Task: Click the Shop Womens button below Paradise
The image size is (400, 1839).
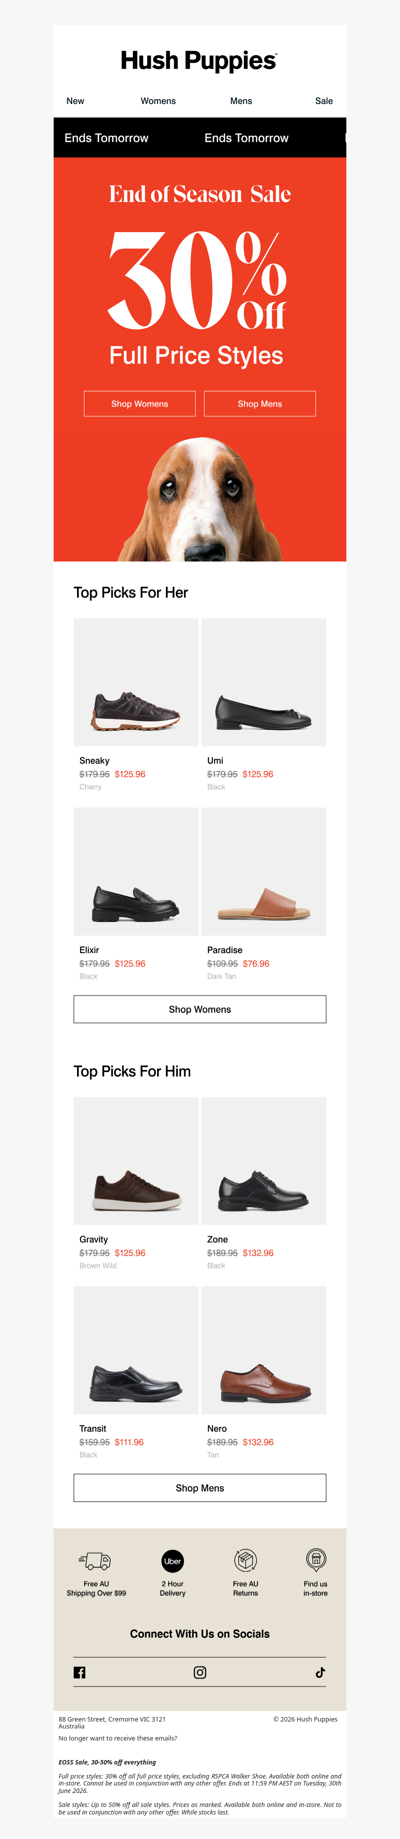Action: tap(200, 1009)
